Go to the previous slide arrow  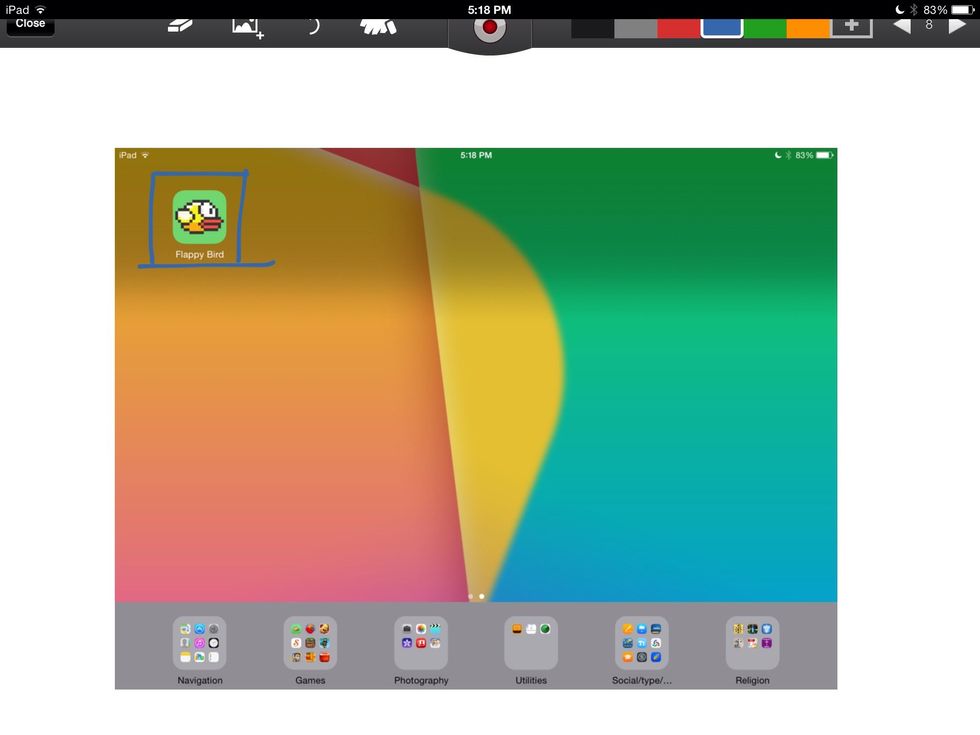pyautogui.click(x=902, y=25)
